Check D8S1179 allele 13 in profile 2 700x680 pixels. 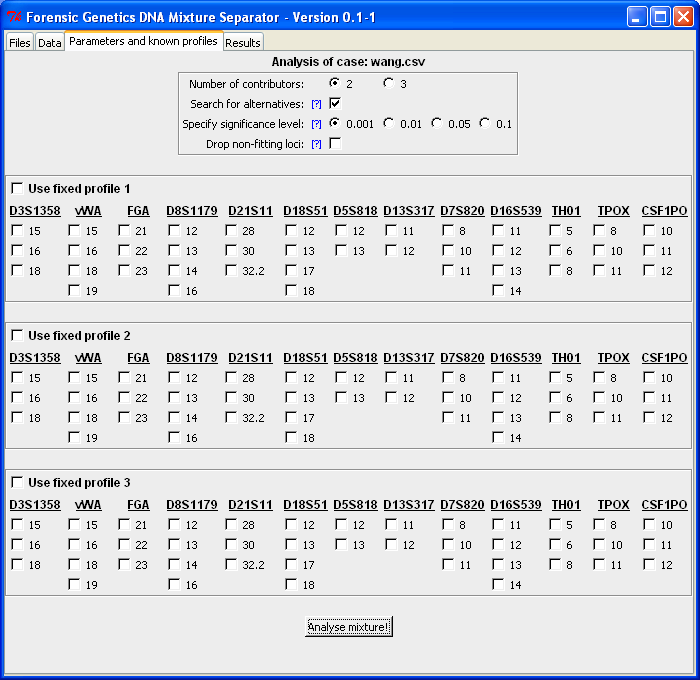tap(175, 397)
